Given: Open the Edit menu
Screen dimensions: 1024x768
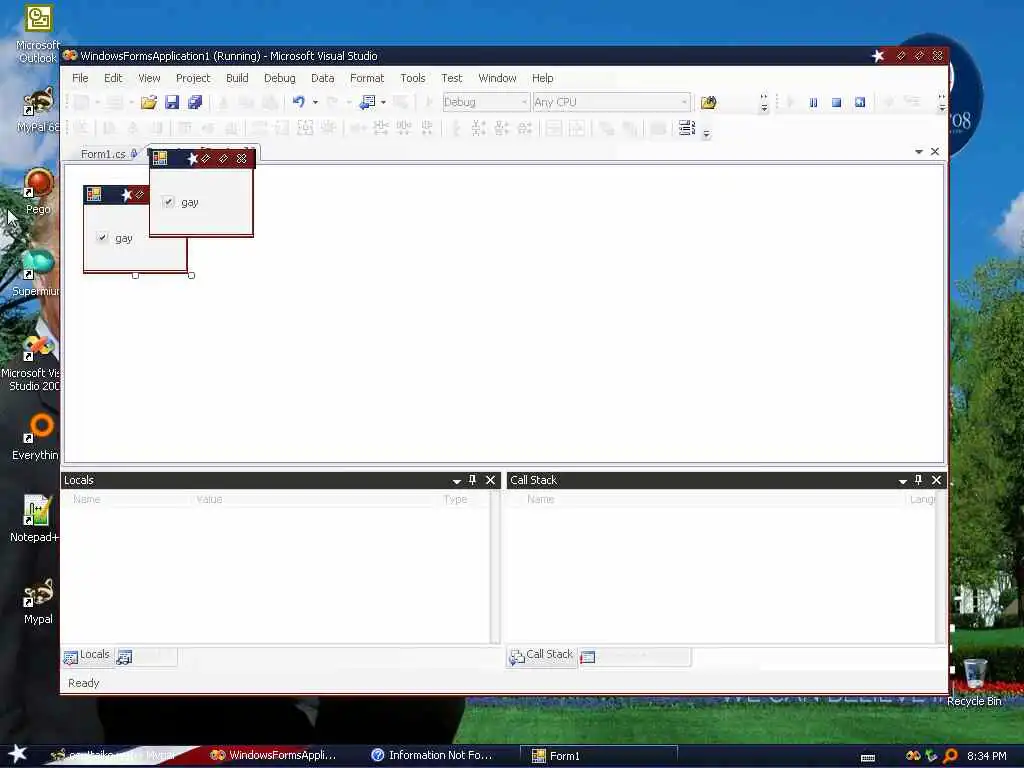Looking at the screenshot, I should pyautogui.click(x=113, y=78).
